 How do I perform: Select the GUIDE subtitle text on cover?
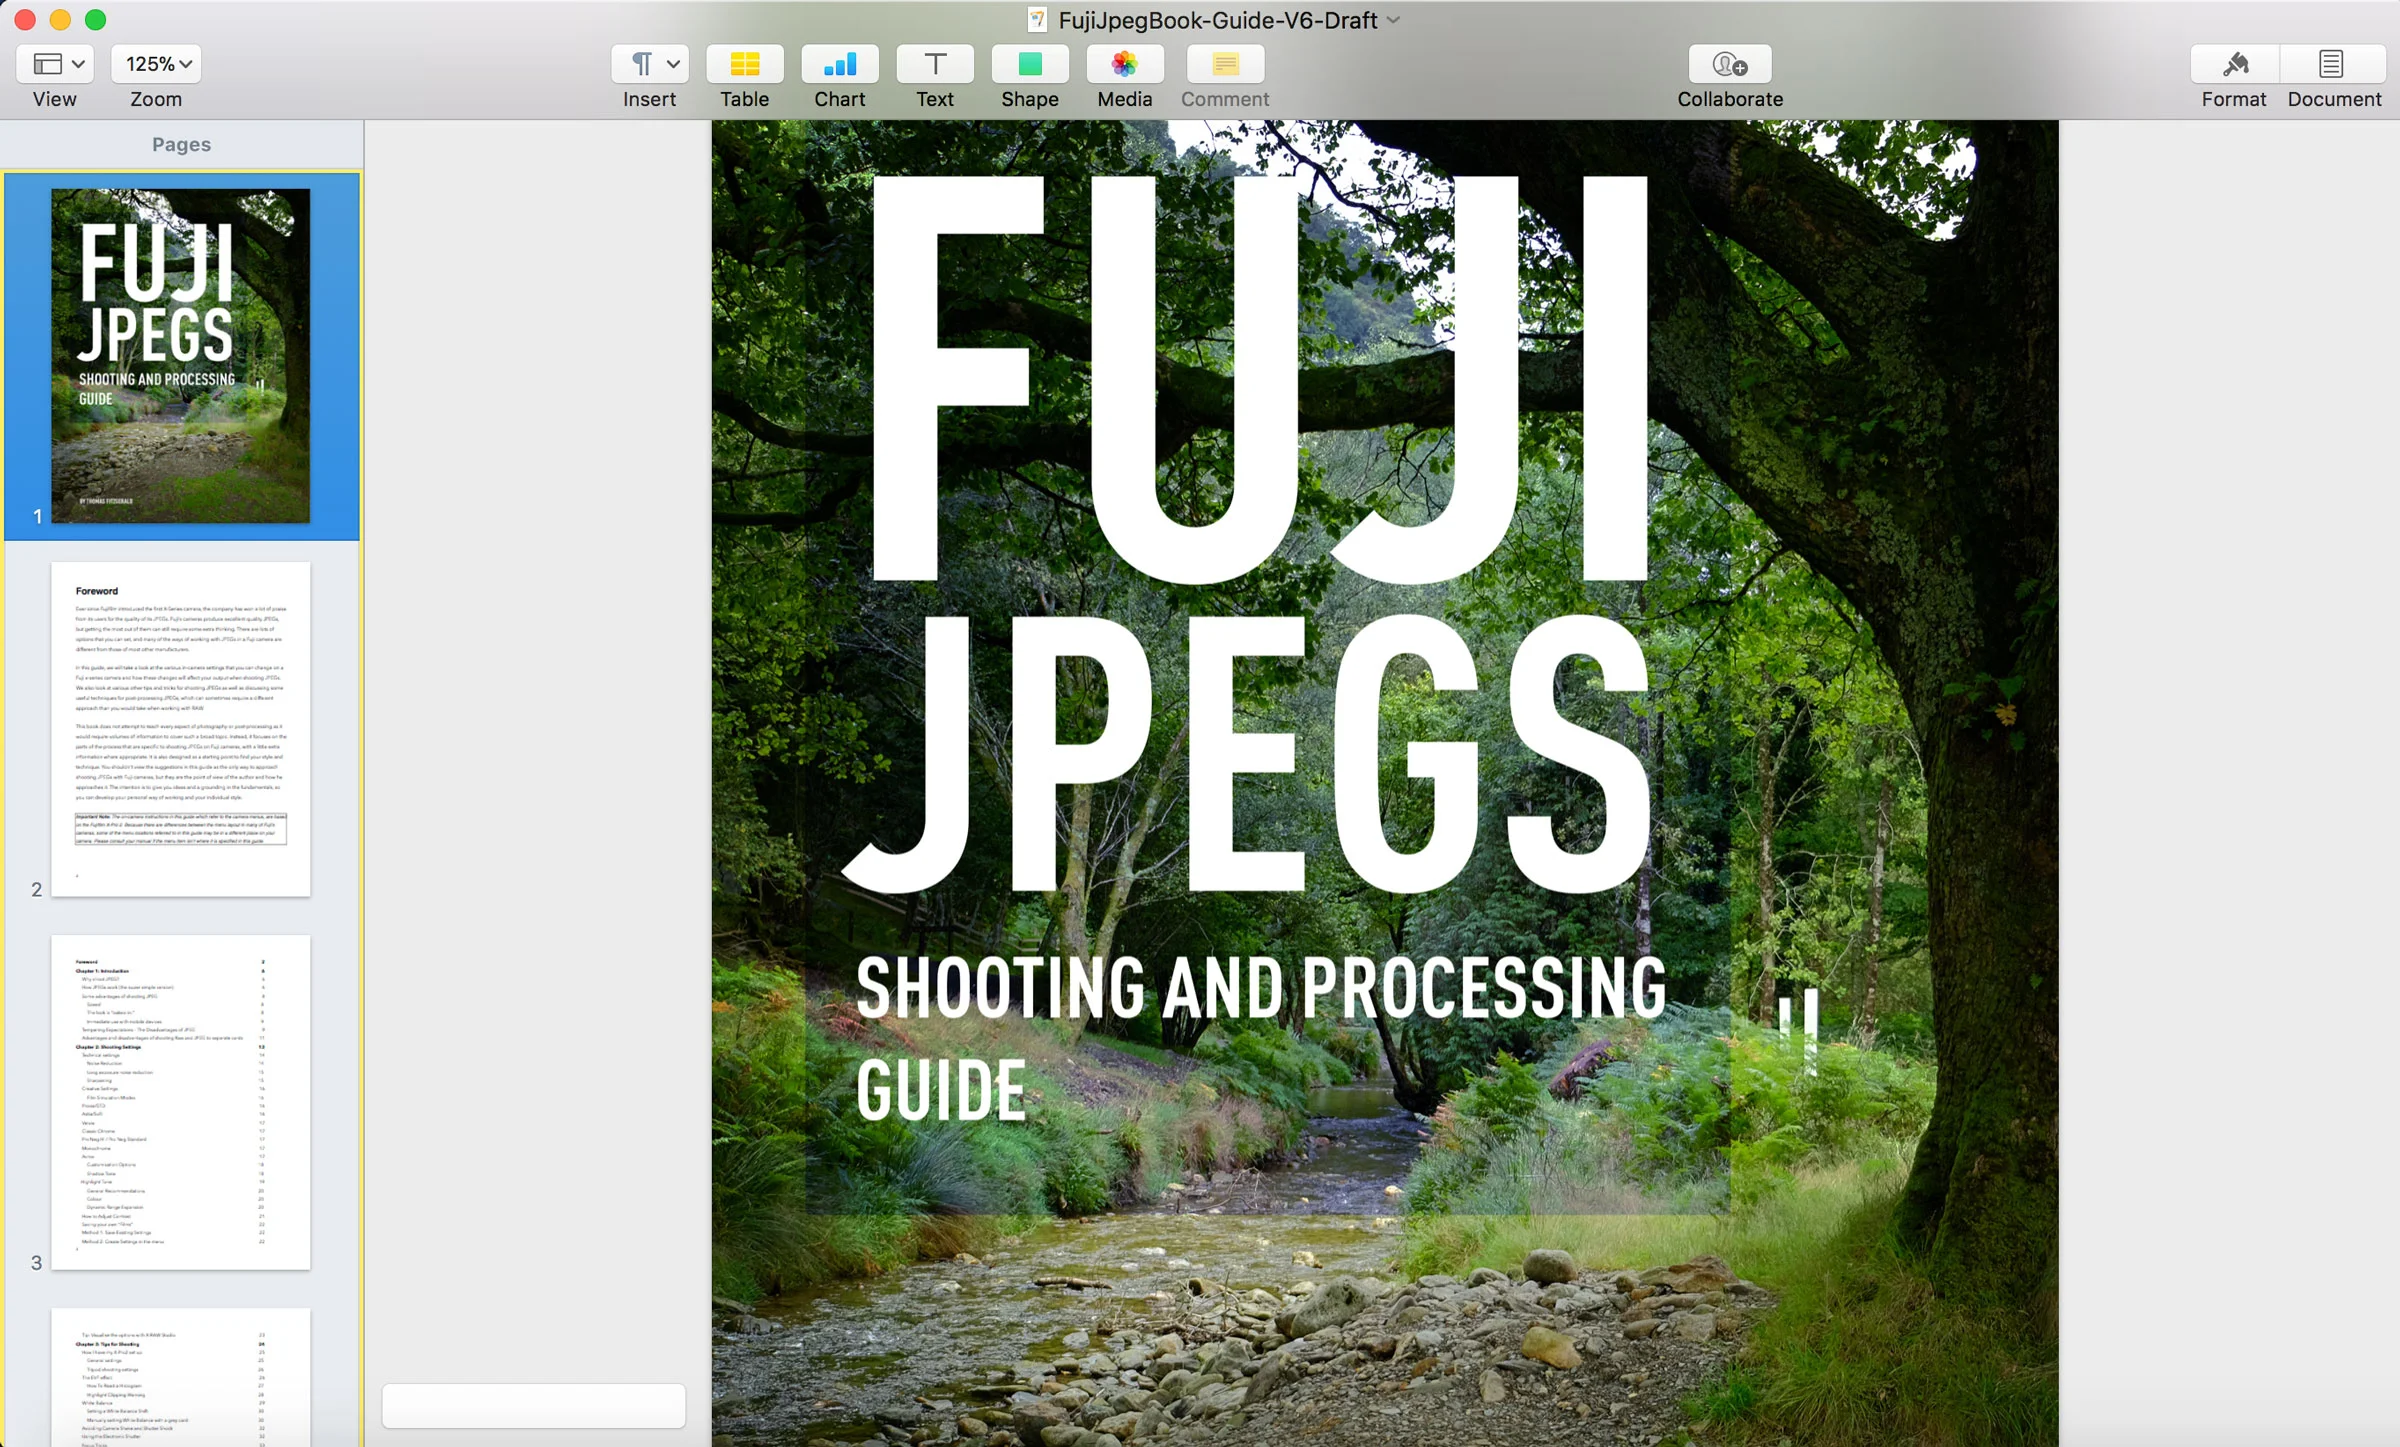941,1090
